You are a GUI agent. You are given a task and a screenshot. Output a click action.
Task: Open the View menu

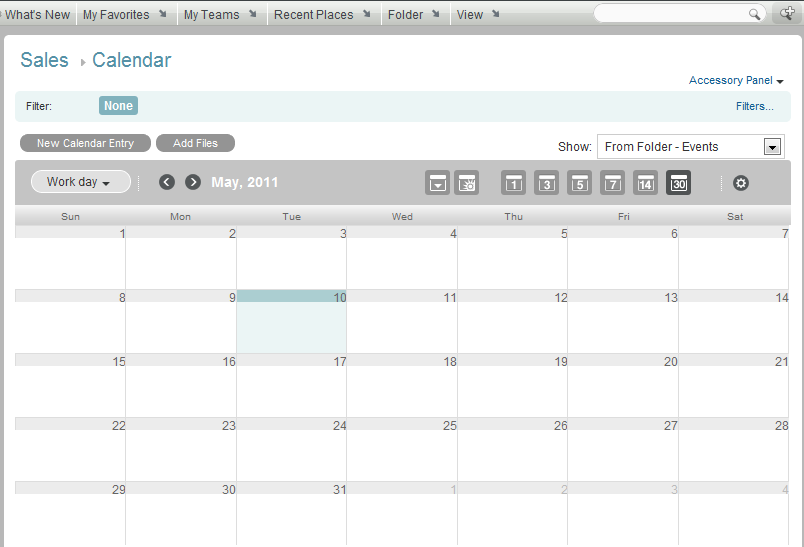tap(477, 15)
